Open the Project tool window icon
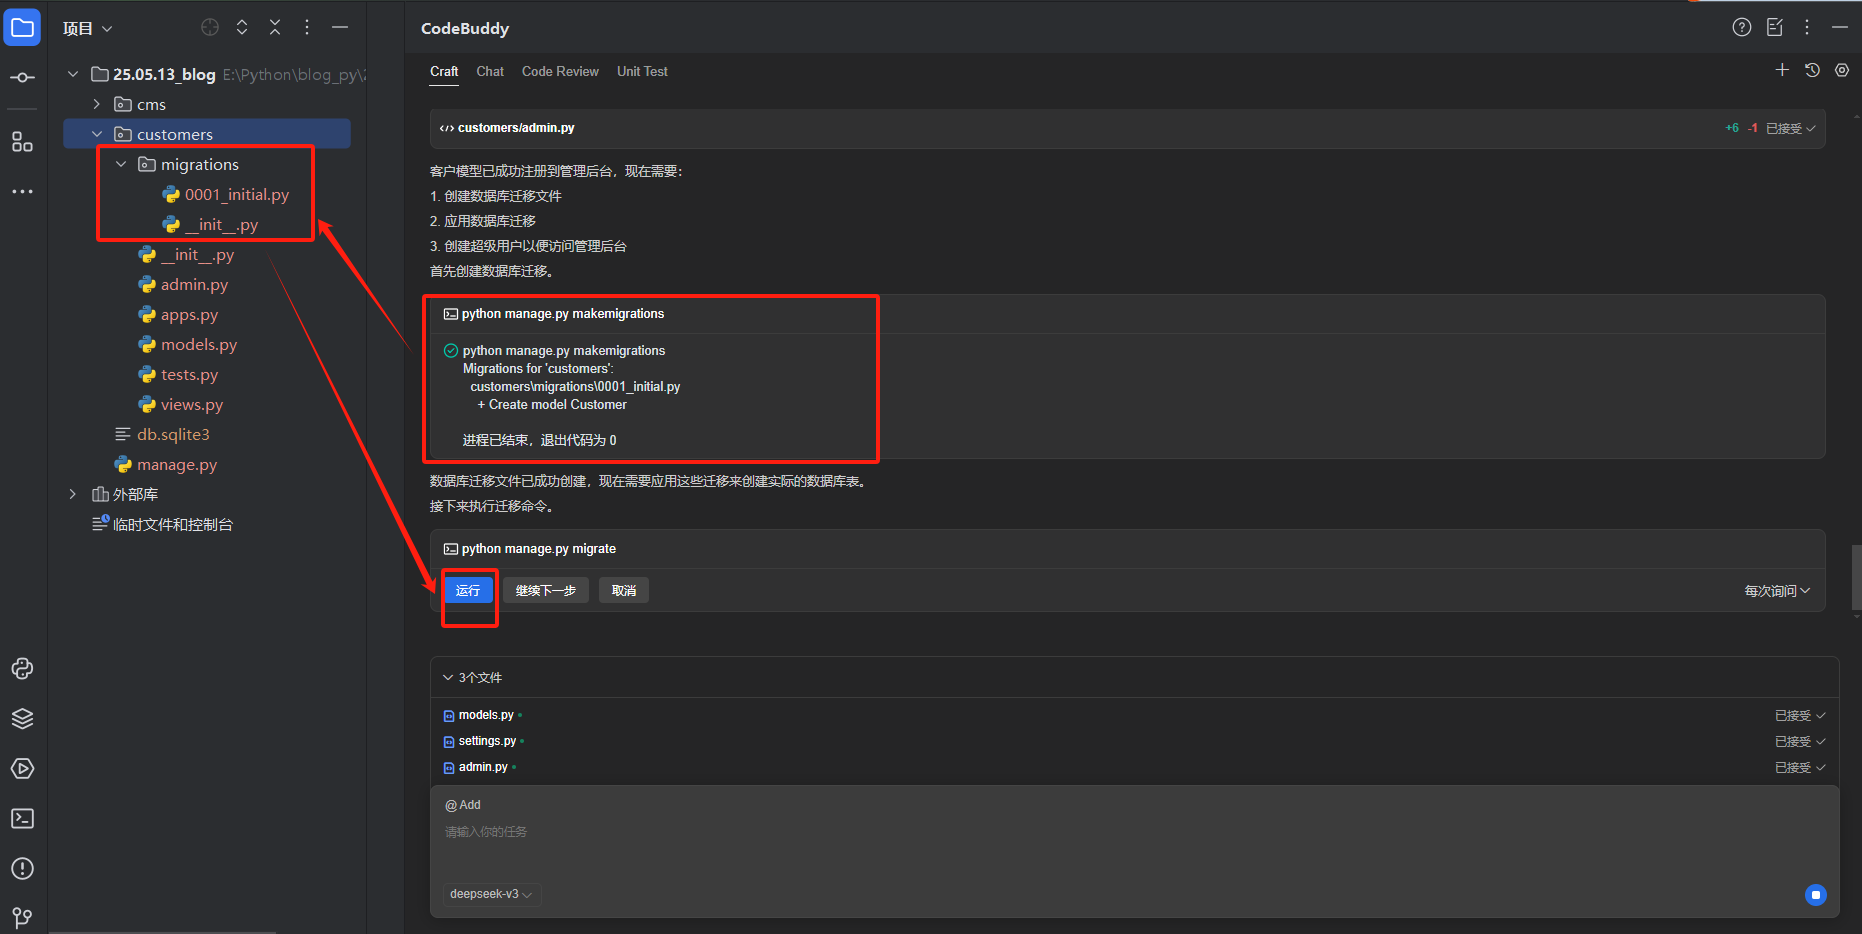 pos(22,28)
